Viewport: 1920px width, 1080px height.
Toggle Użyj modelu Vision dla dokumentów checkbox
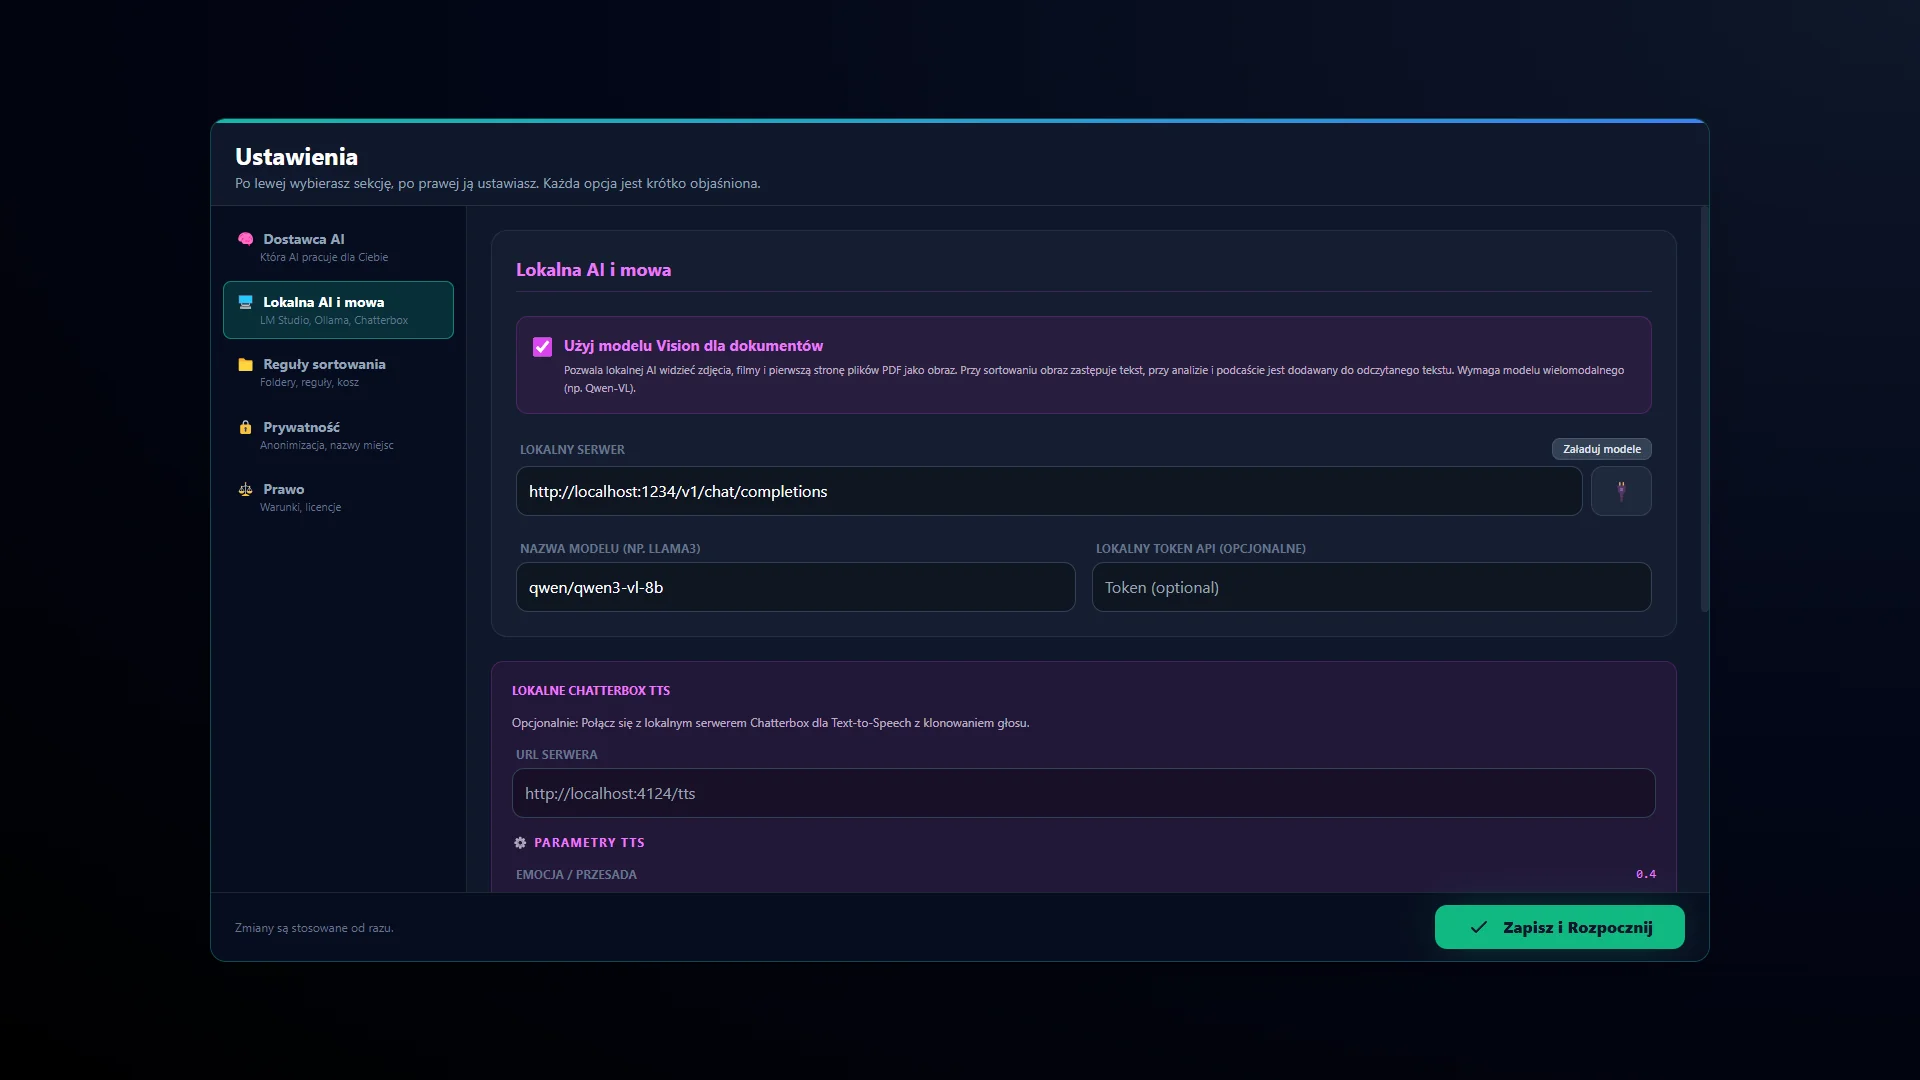click(542, 347)
